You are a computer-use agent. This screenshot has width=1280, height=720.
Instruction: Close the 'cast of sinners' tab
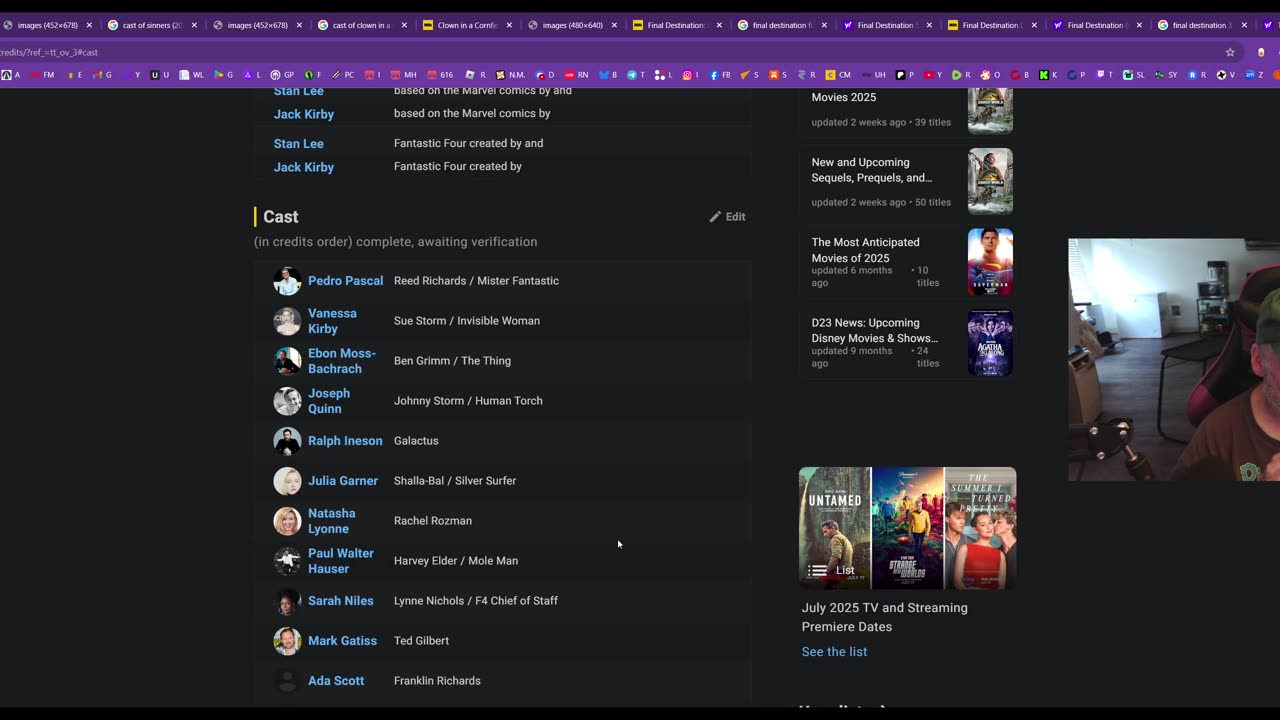coord(194,25)
